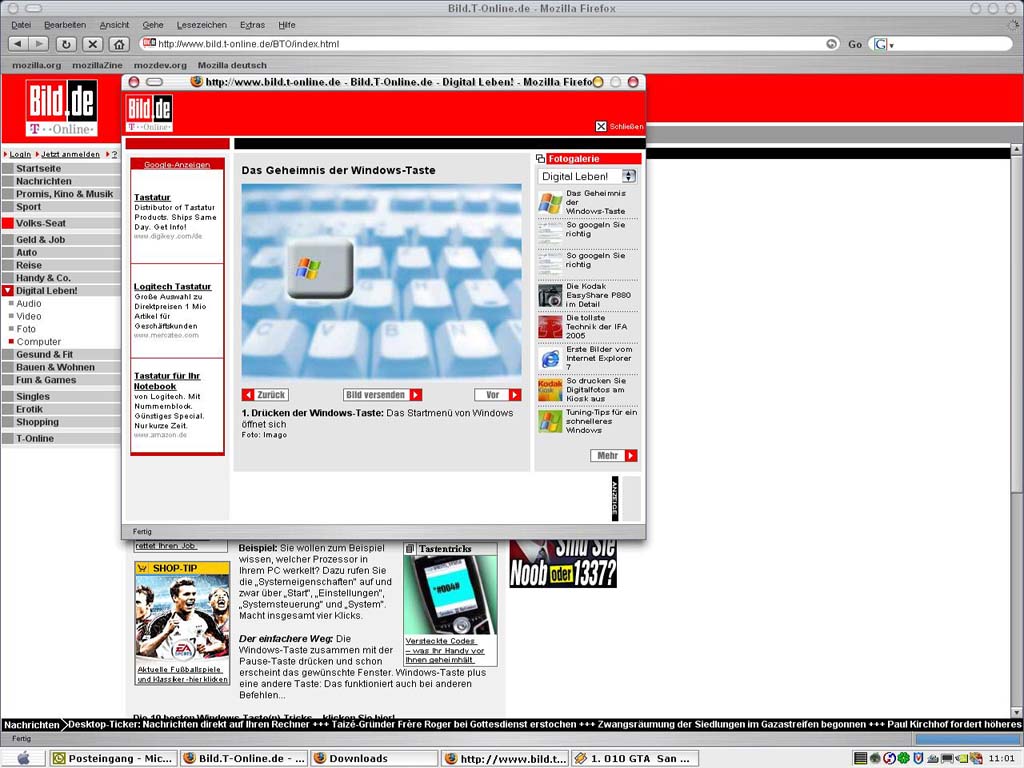Open the Hilfe menu
Viewport: 1024px width, 768px height.
(x=287, y=25)
